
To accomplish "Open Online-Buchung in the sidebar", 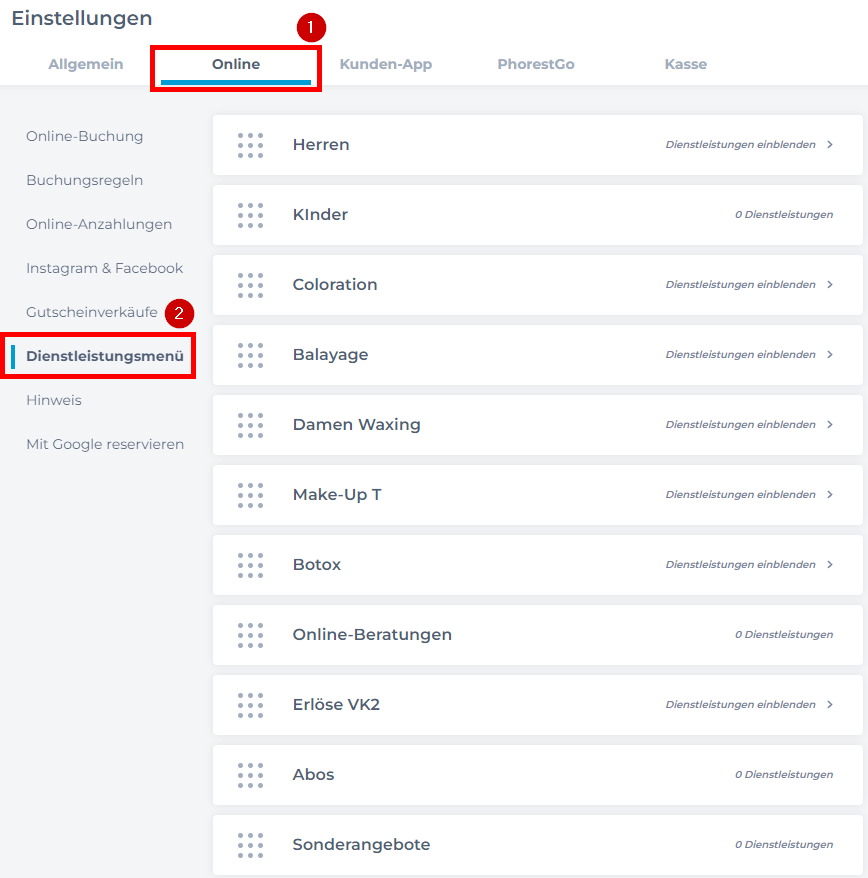I will (85, 136).
